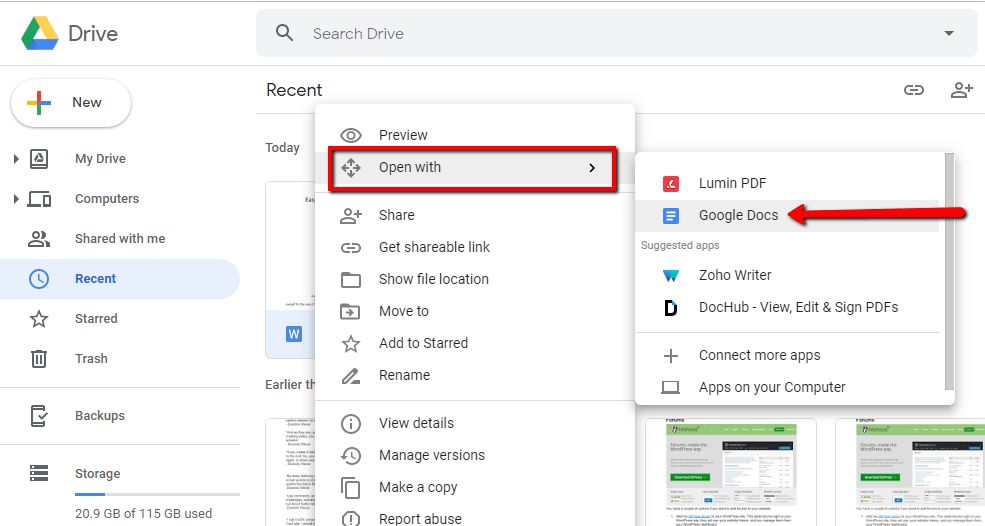Viewport: 985px width, 526px height.
Task: Click the Recent heading text
Action: (x=294, y=90)
